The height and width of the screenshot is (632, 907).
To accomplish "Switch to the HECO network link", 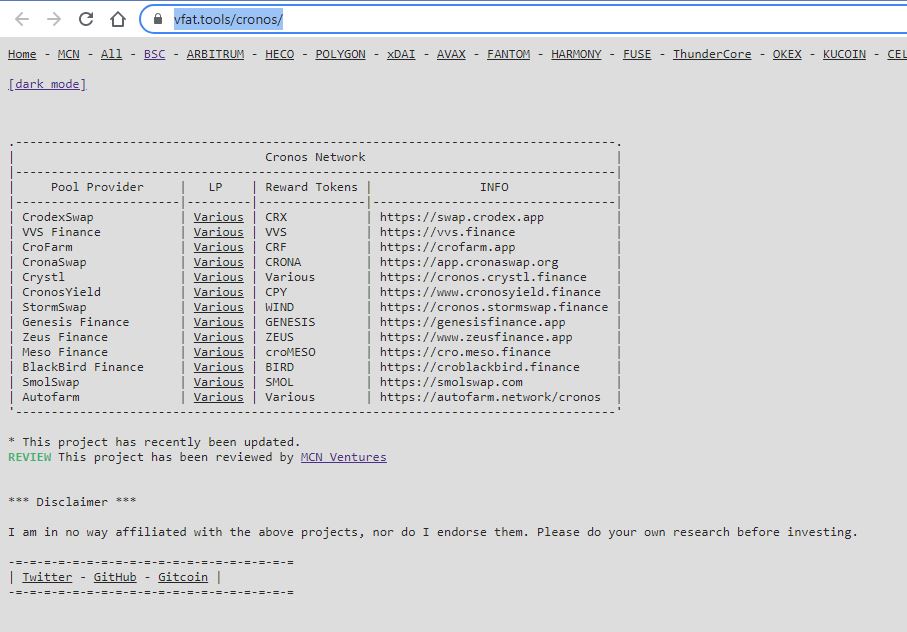I will [x=279, y=54].
